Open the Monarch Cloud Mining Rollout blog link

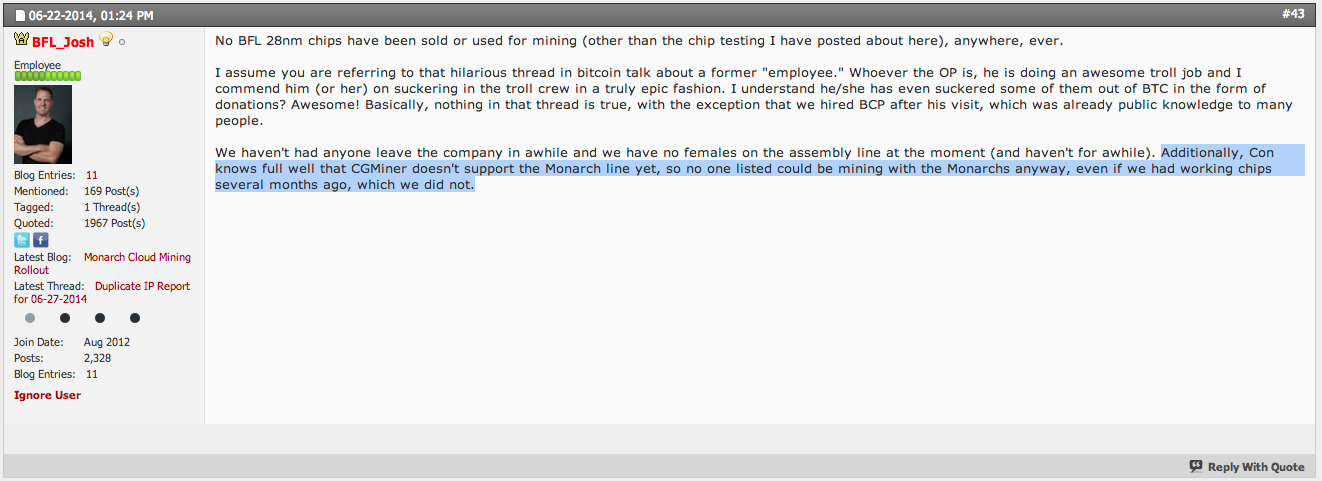[102, 264]
